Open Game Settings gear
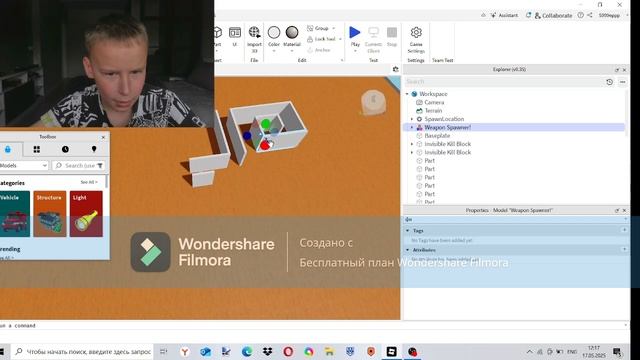Image resolution: width=640 pixels, height=360 pixels. [x=416, y=32]
